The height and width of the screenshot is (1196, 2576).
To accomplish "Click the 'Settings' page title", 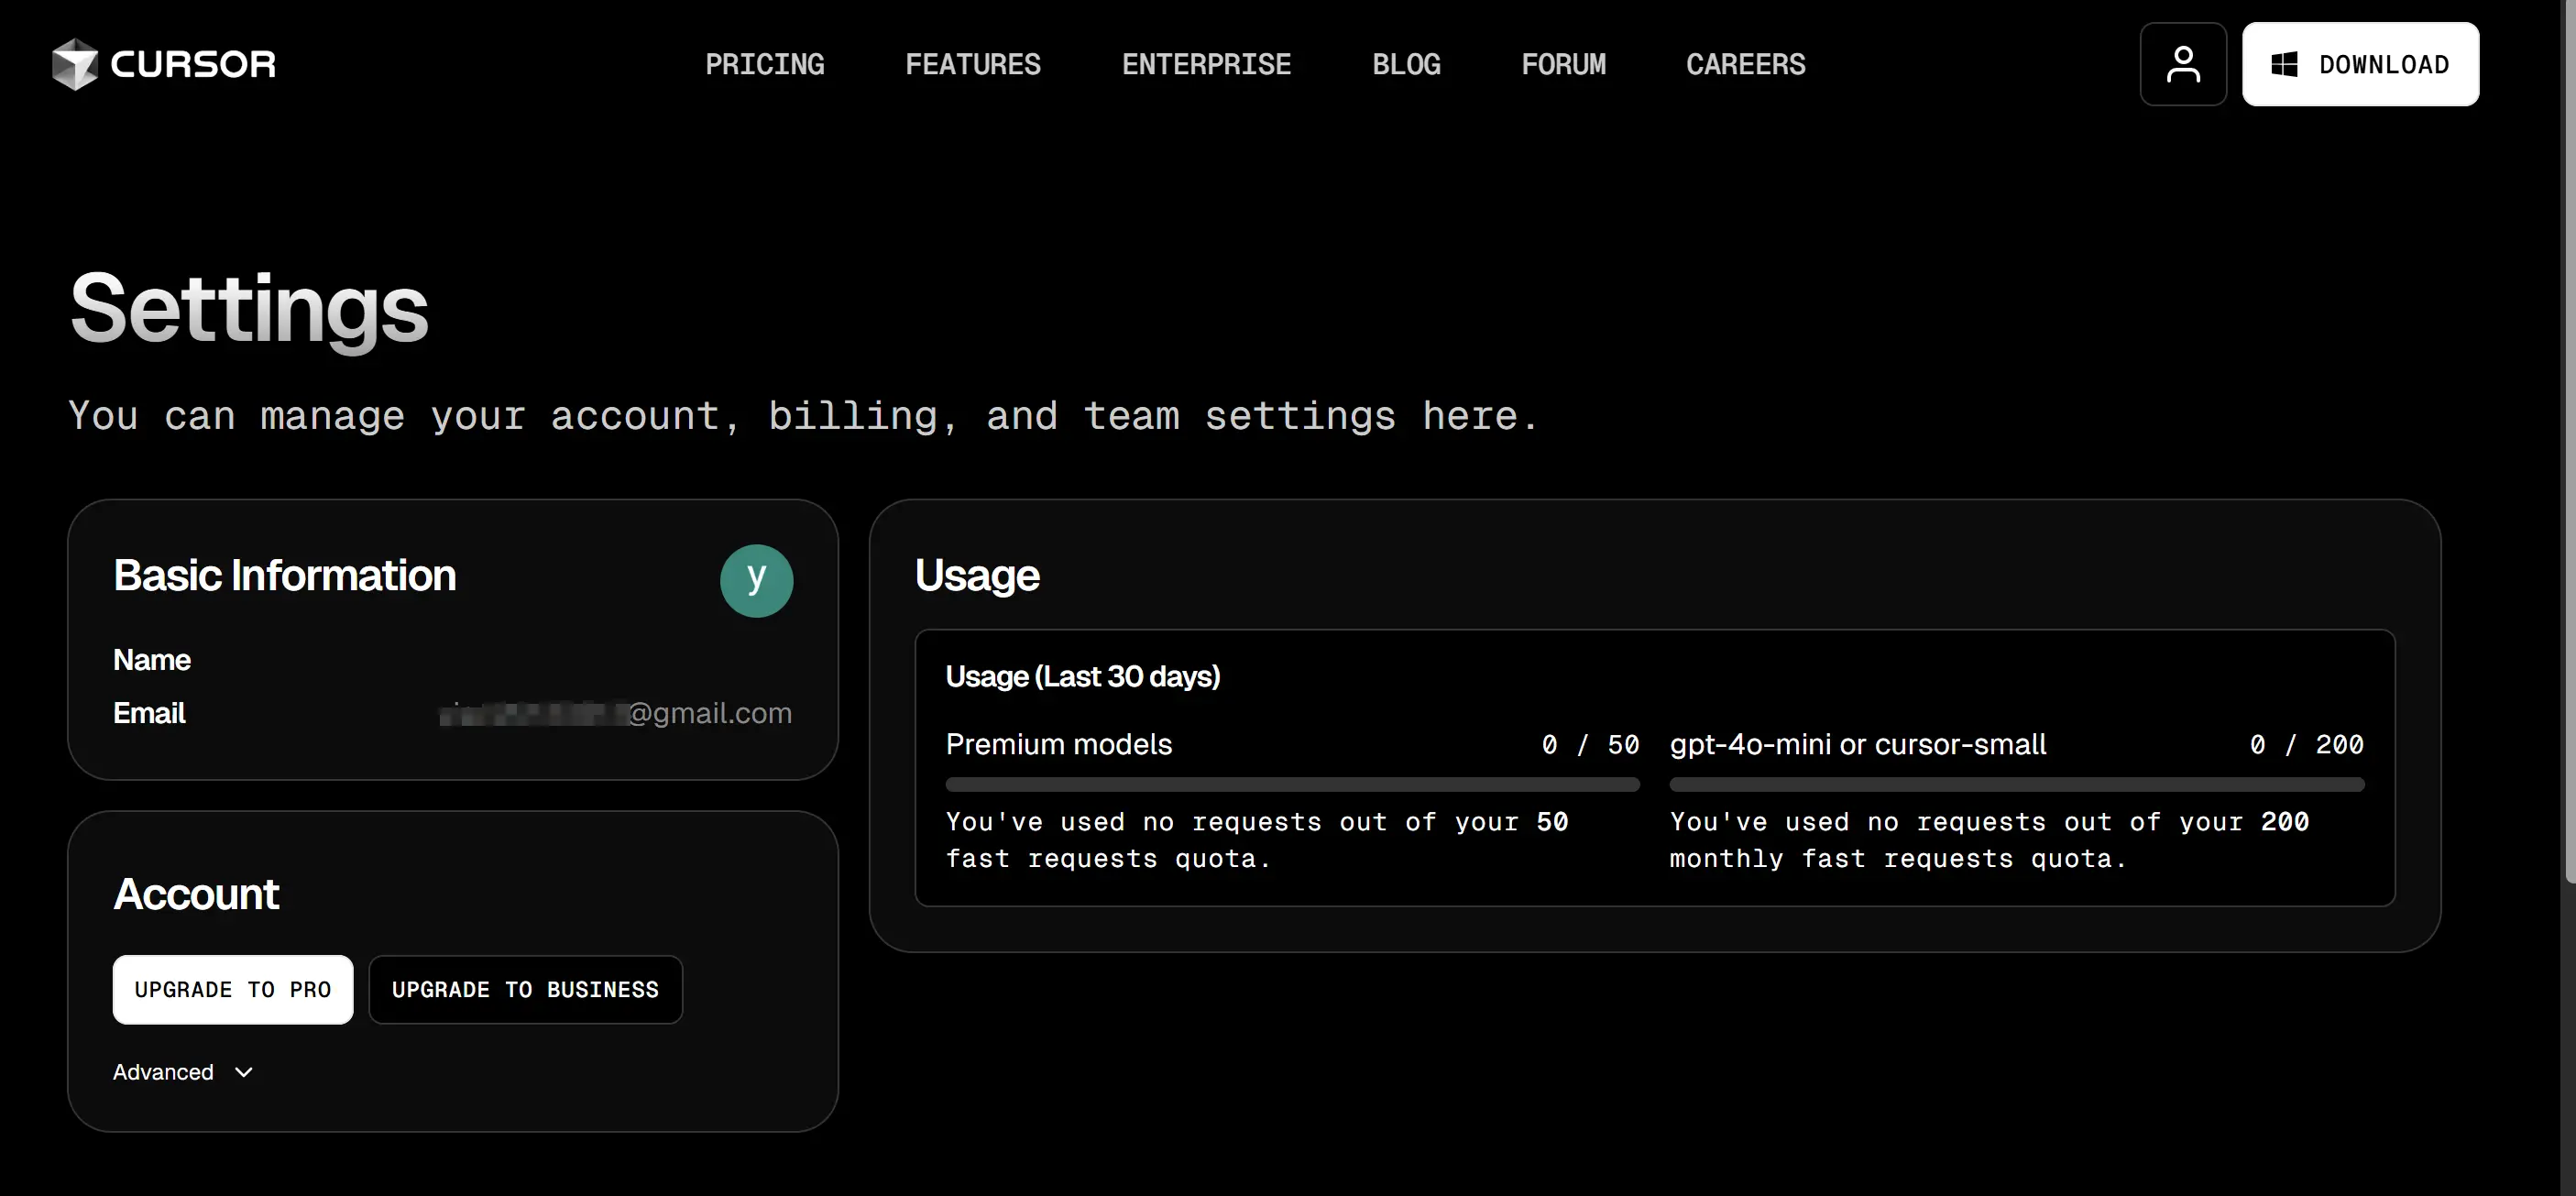I will click(249, 310).
